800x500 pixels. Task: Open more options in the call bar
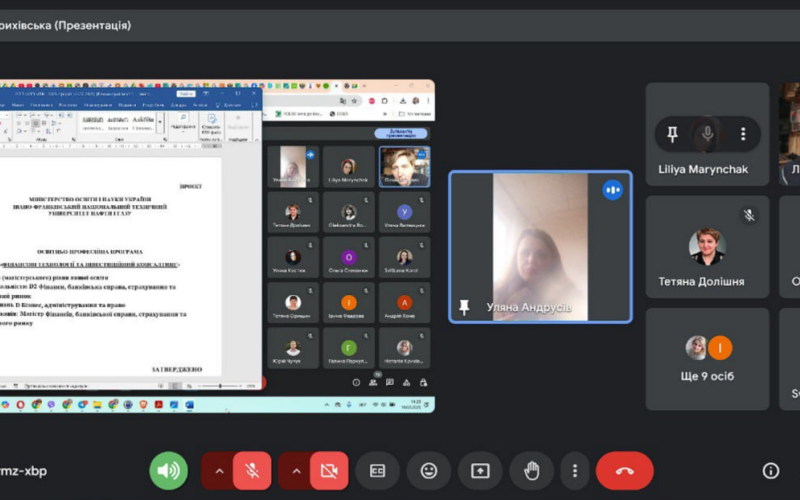(x=574, y=470)
